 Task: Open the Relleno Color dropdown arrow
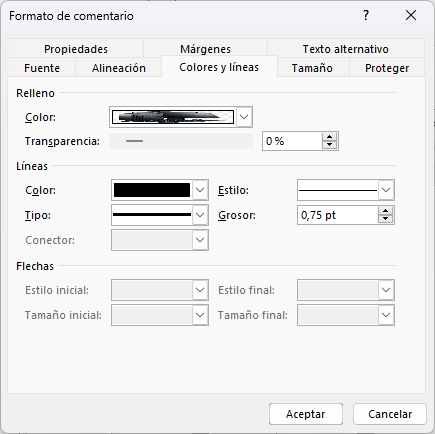[244, 117]
